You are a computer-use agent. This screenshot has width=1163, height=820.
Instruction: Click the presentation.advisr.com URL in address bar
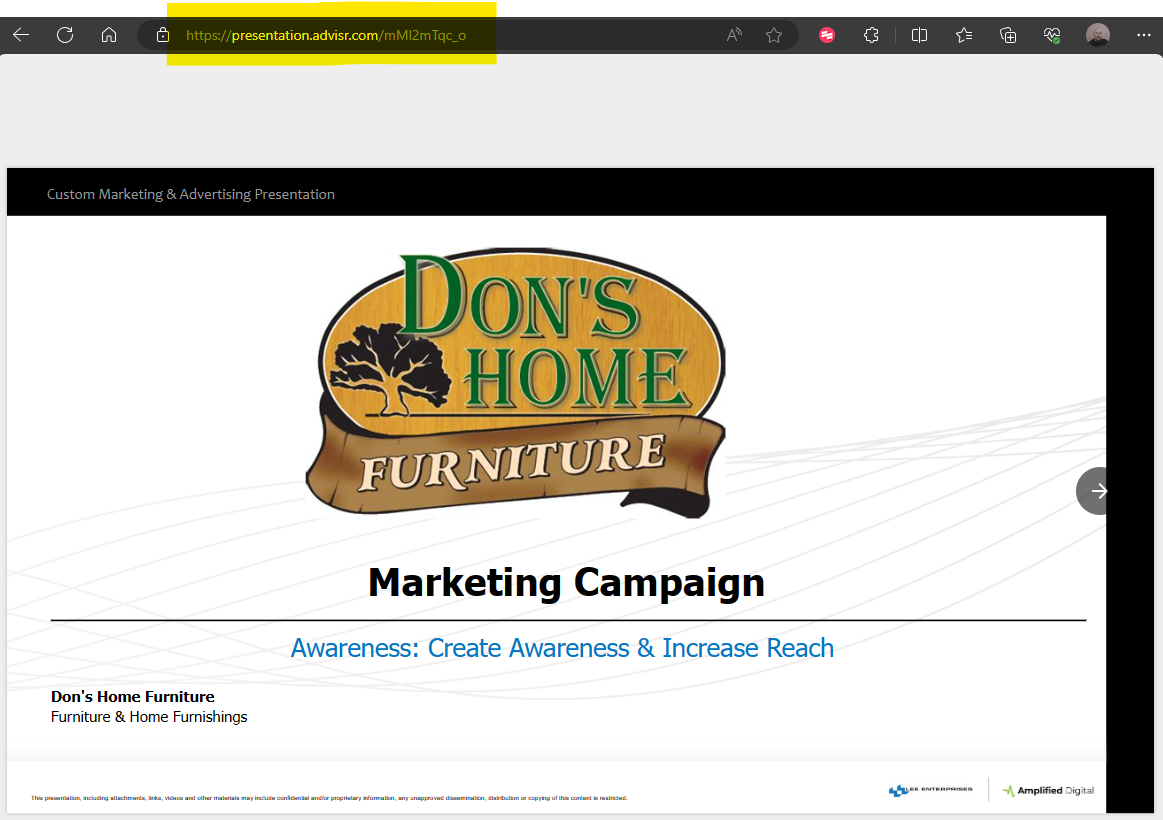326,35
